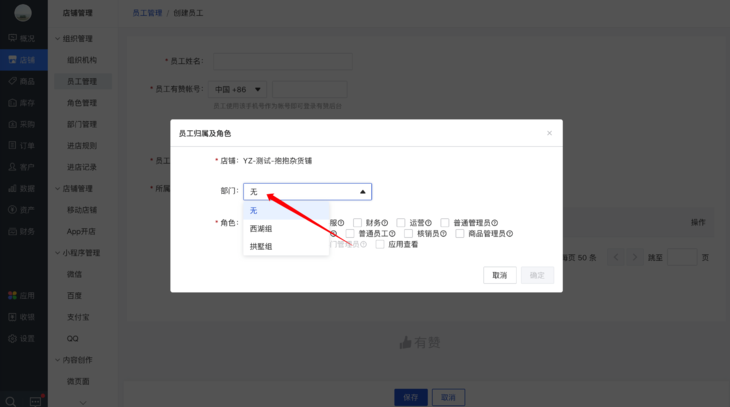Check the 应用查看 role checkbox

click(x=380, y=244)
